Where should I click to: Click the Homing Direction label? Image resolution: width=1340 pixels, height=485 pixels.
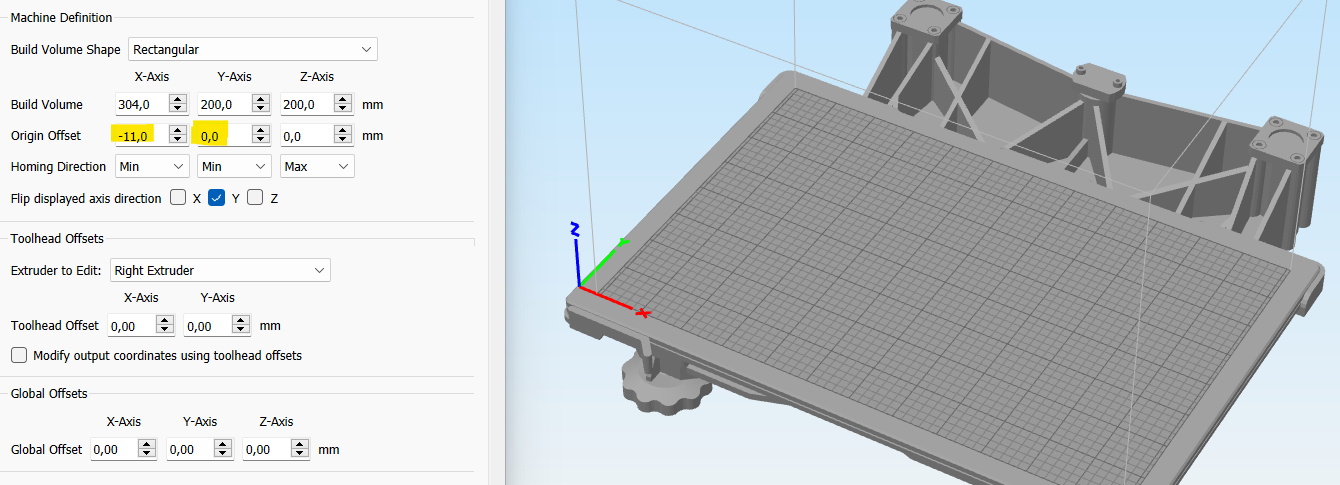[58, 167]
